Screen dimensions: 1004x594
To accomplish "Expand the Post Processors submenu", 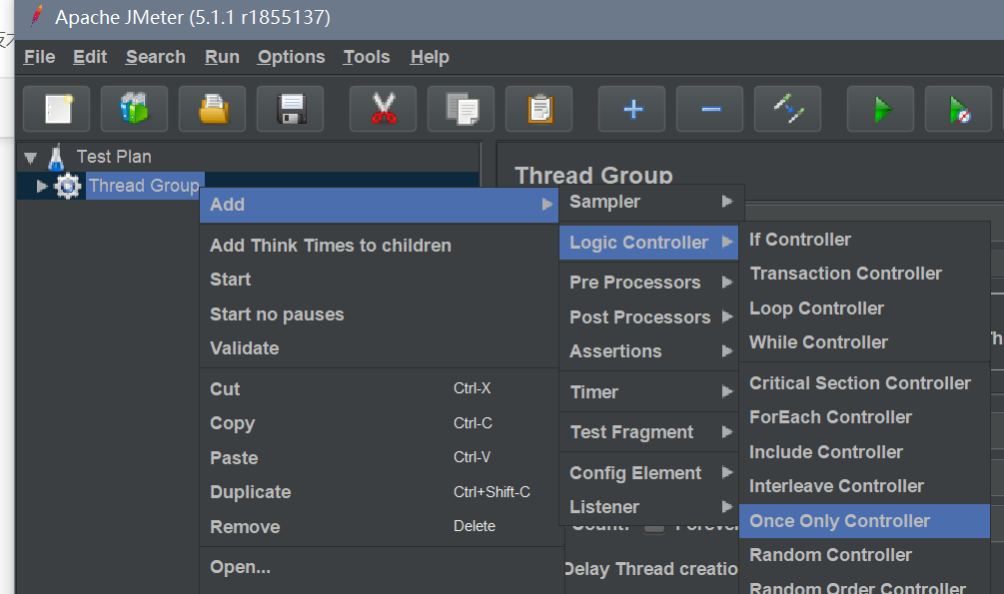I will pyautogui.click(x=649, y=317).
